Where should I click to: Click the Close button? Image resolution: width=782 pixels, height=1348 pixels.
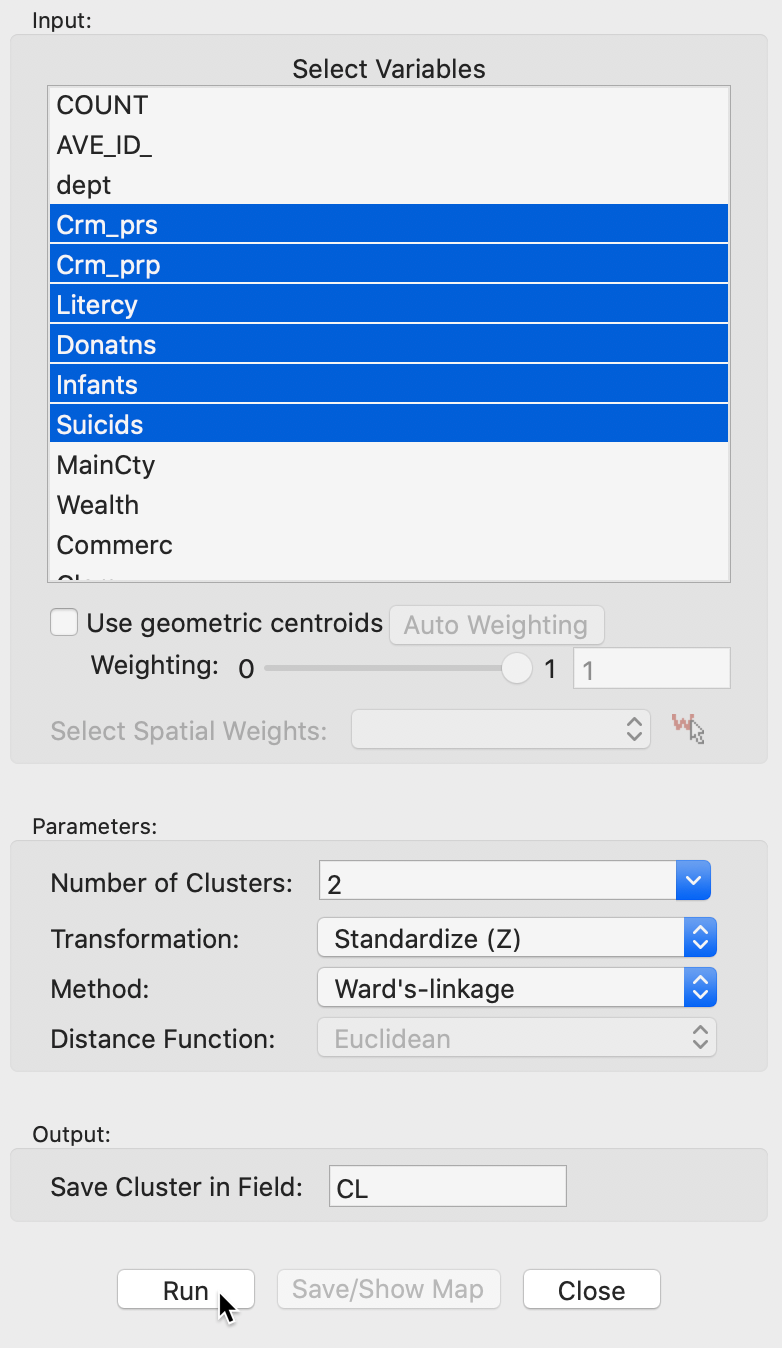pyautogui.click(x=592, y=1290)
